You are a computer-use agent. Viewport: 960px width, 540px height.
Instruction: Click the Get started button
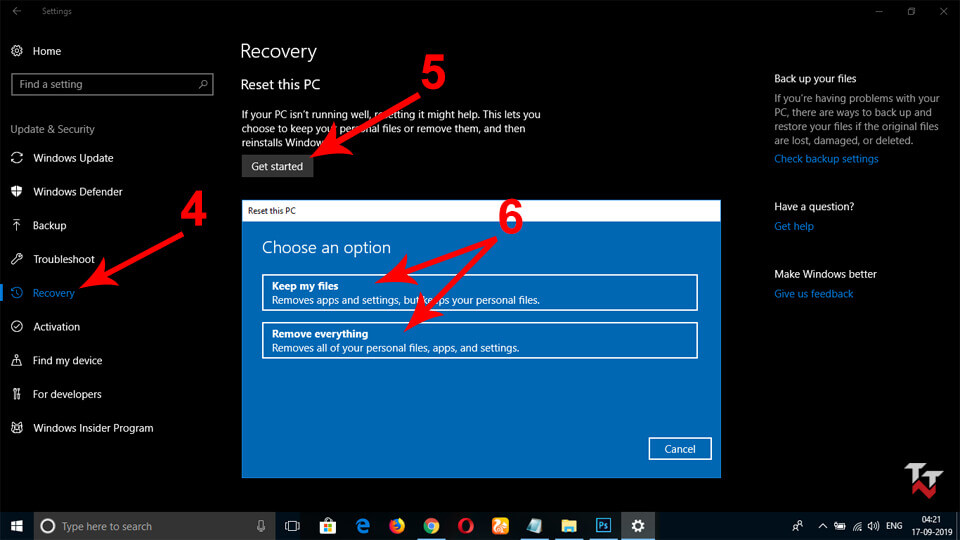tap(277, 166)
